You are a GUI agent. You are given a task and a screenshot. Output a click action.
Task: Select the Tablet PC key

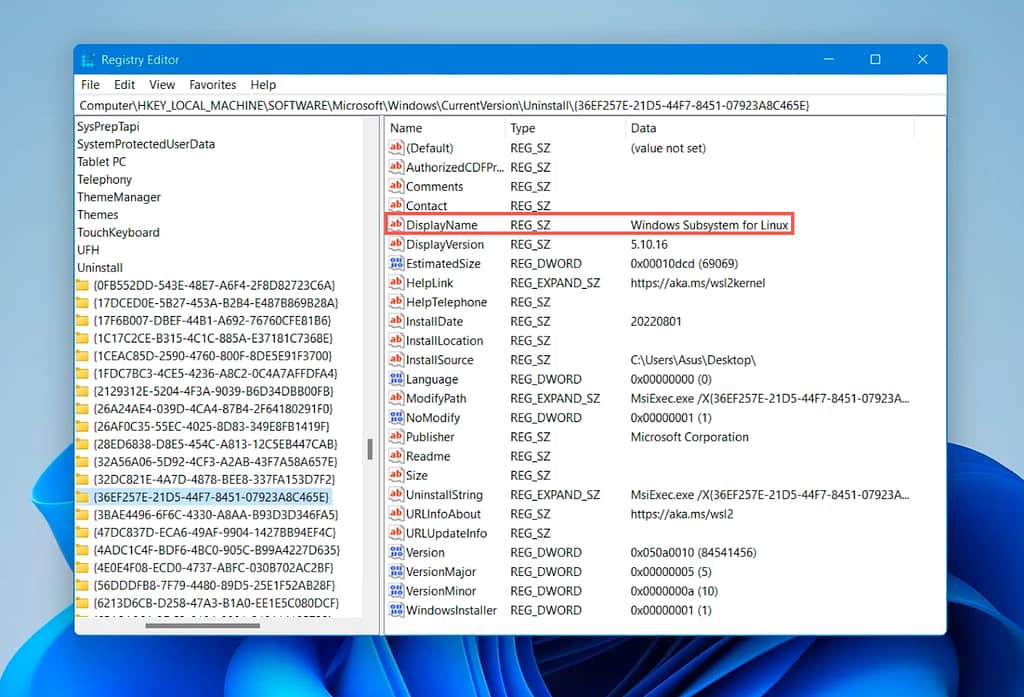pyautogui.click(x=102, y=162)
